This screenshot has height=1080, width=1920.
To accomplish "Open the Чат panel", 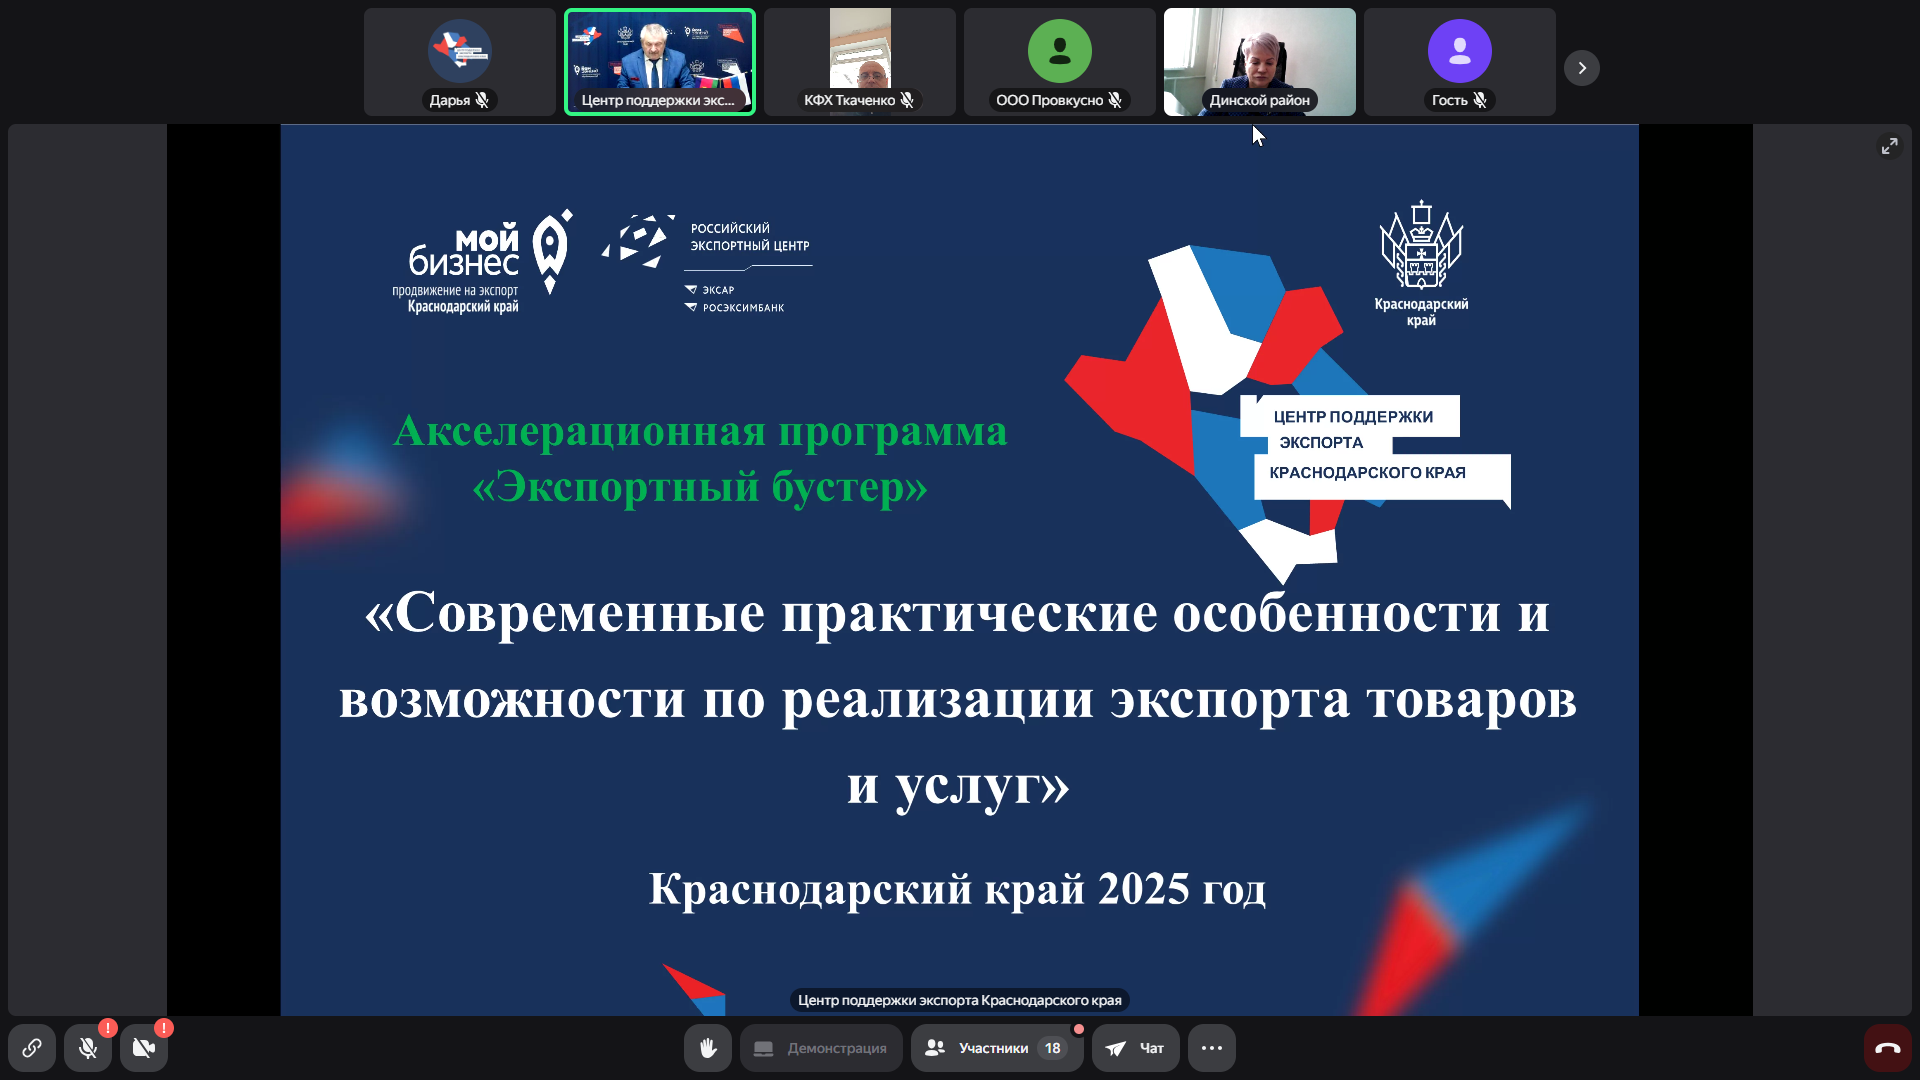I will pyautogui.click(x=1136, y=1048).
